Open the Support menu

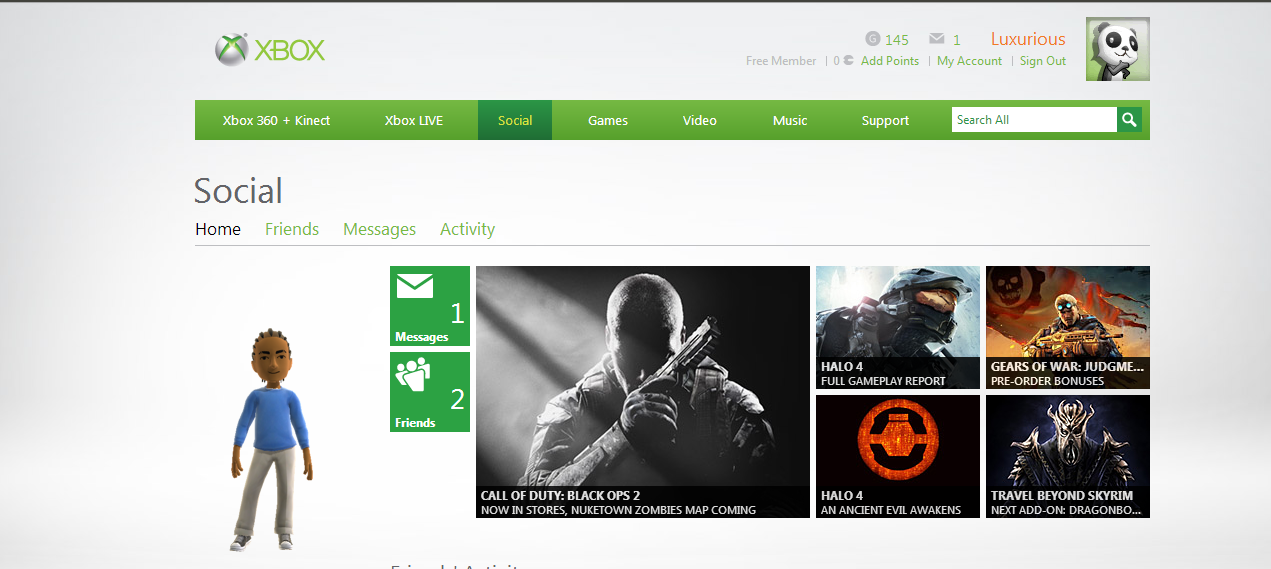pos(886,120)
